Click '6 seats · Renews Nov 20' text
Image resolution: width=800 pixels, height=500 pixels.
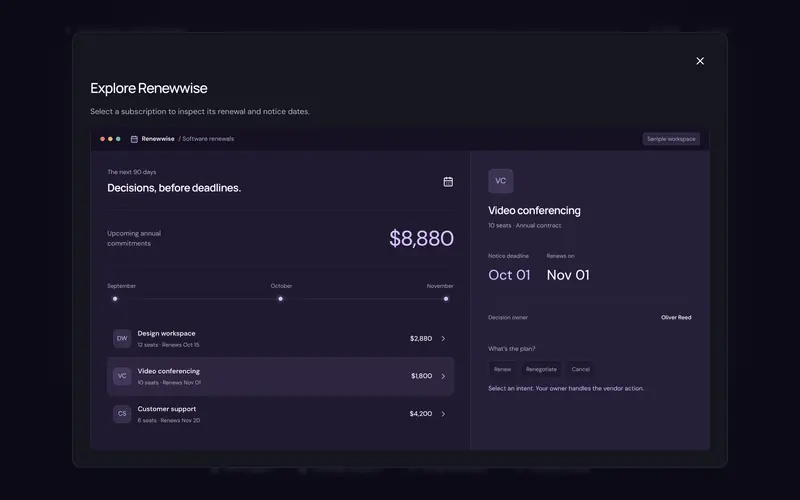[x=168, y=420]
